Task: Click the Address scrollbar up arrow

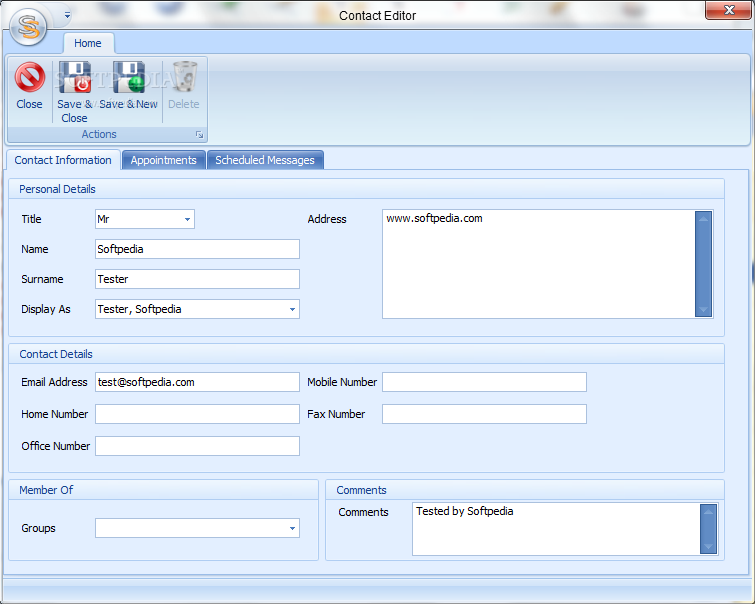Action: coord(703,219)
